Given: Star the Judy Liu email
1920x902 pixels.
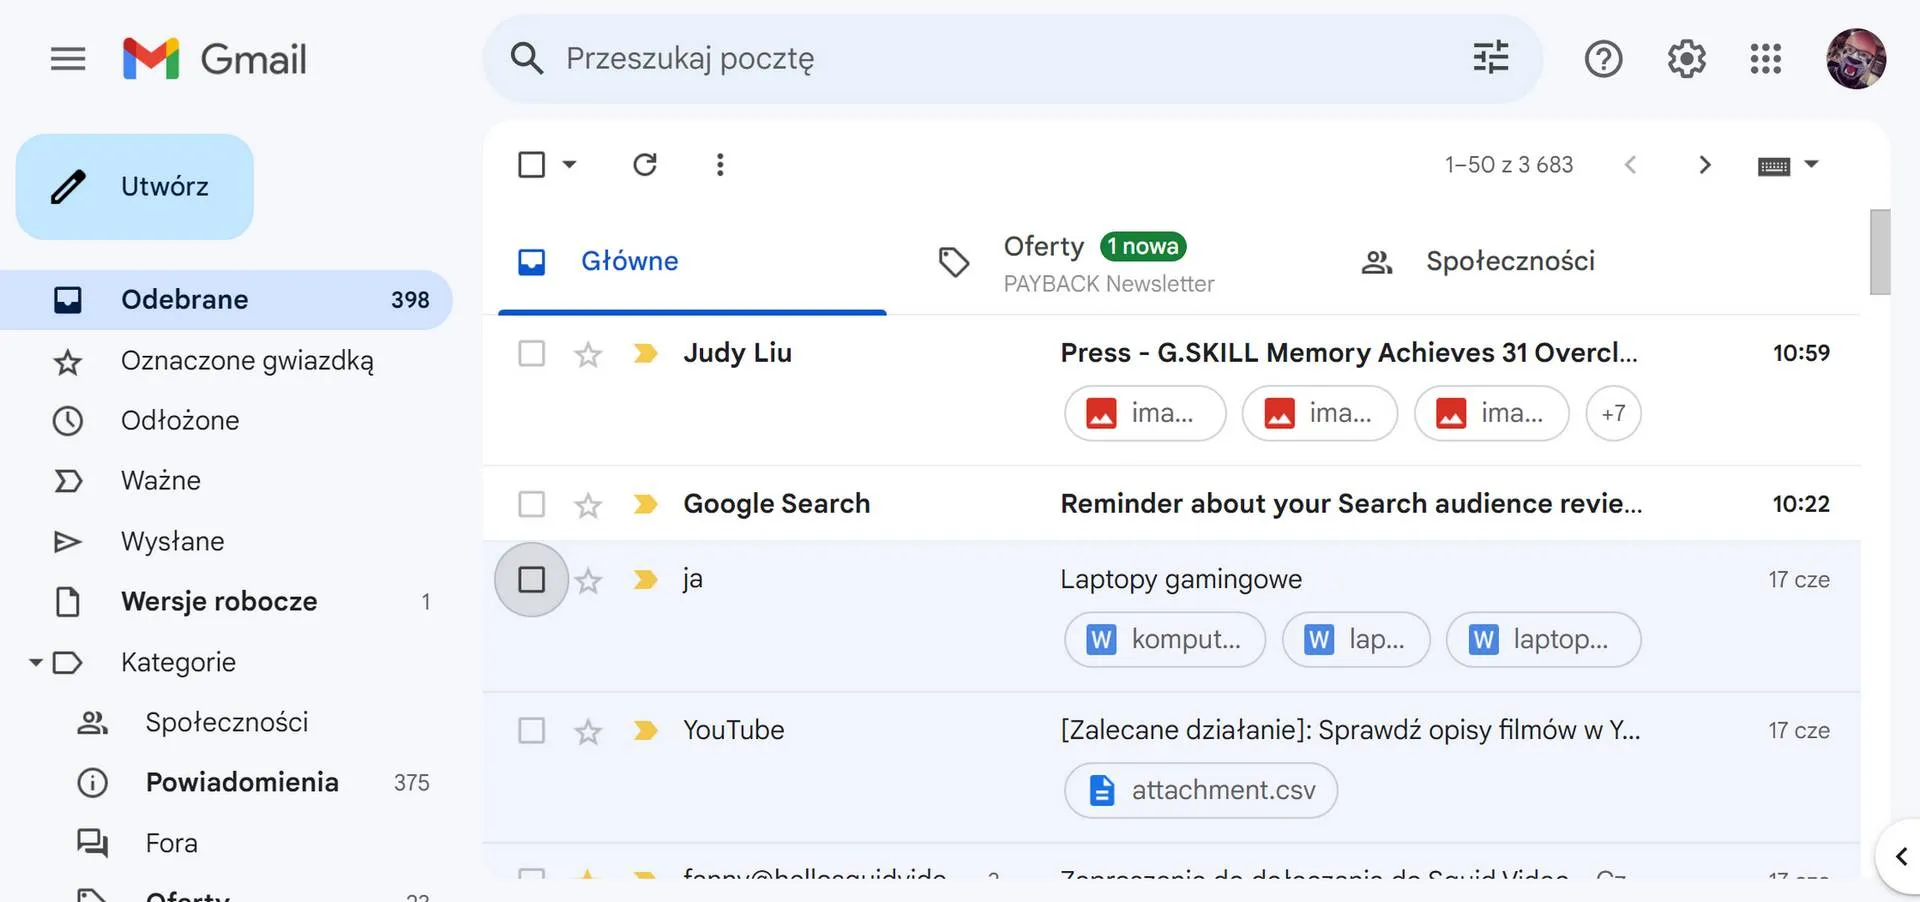Looking at the screenshot, I should coord(588,354).
